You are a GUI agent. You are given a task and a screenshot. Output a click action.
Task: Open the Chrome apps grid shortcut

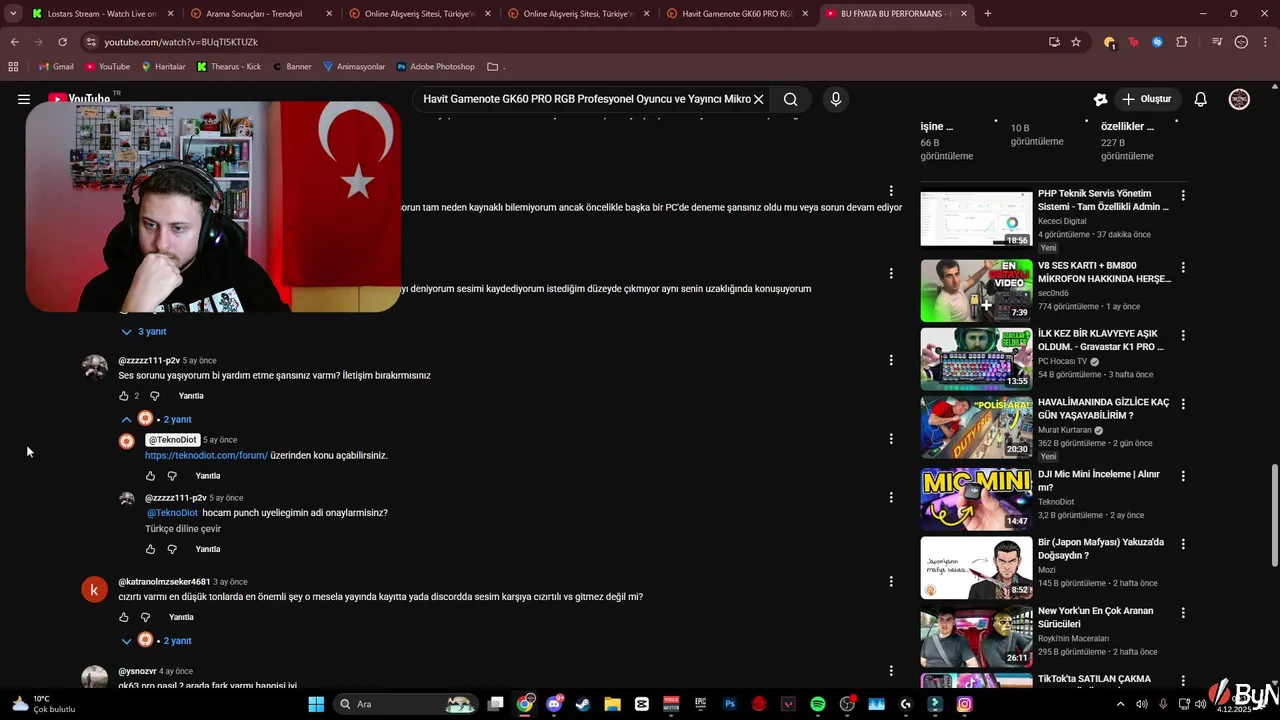point(13,66)
